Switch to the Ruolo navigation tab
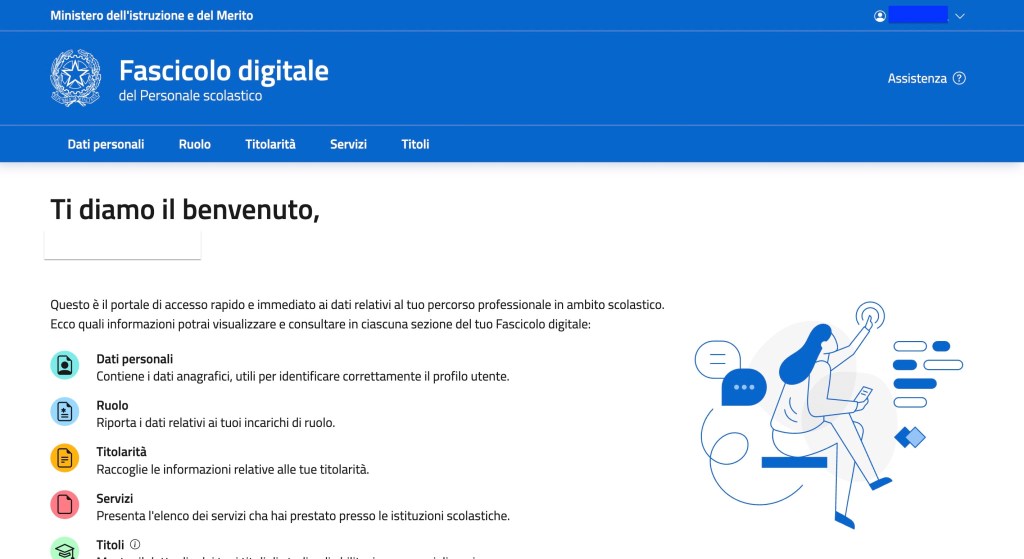The width and height of the screenshot is (1024, 559). (194, 144)
